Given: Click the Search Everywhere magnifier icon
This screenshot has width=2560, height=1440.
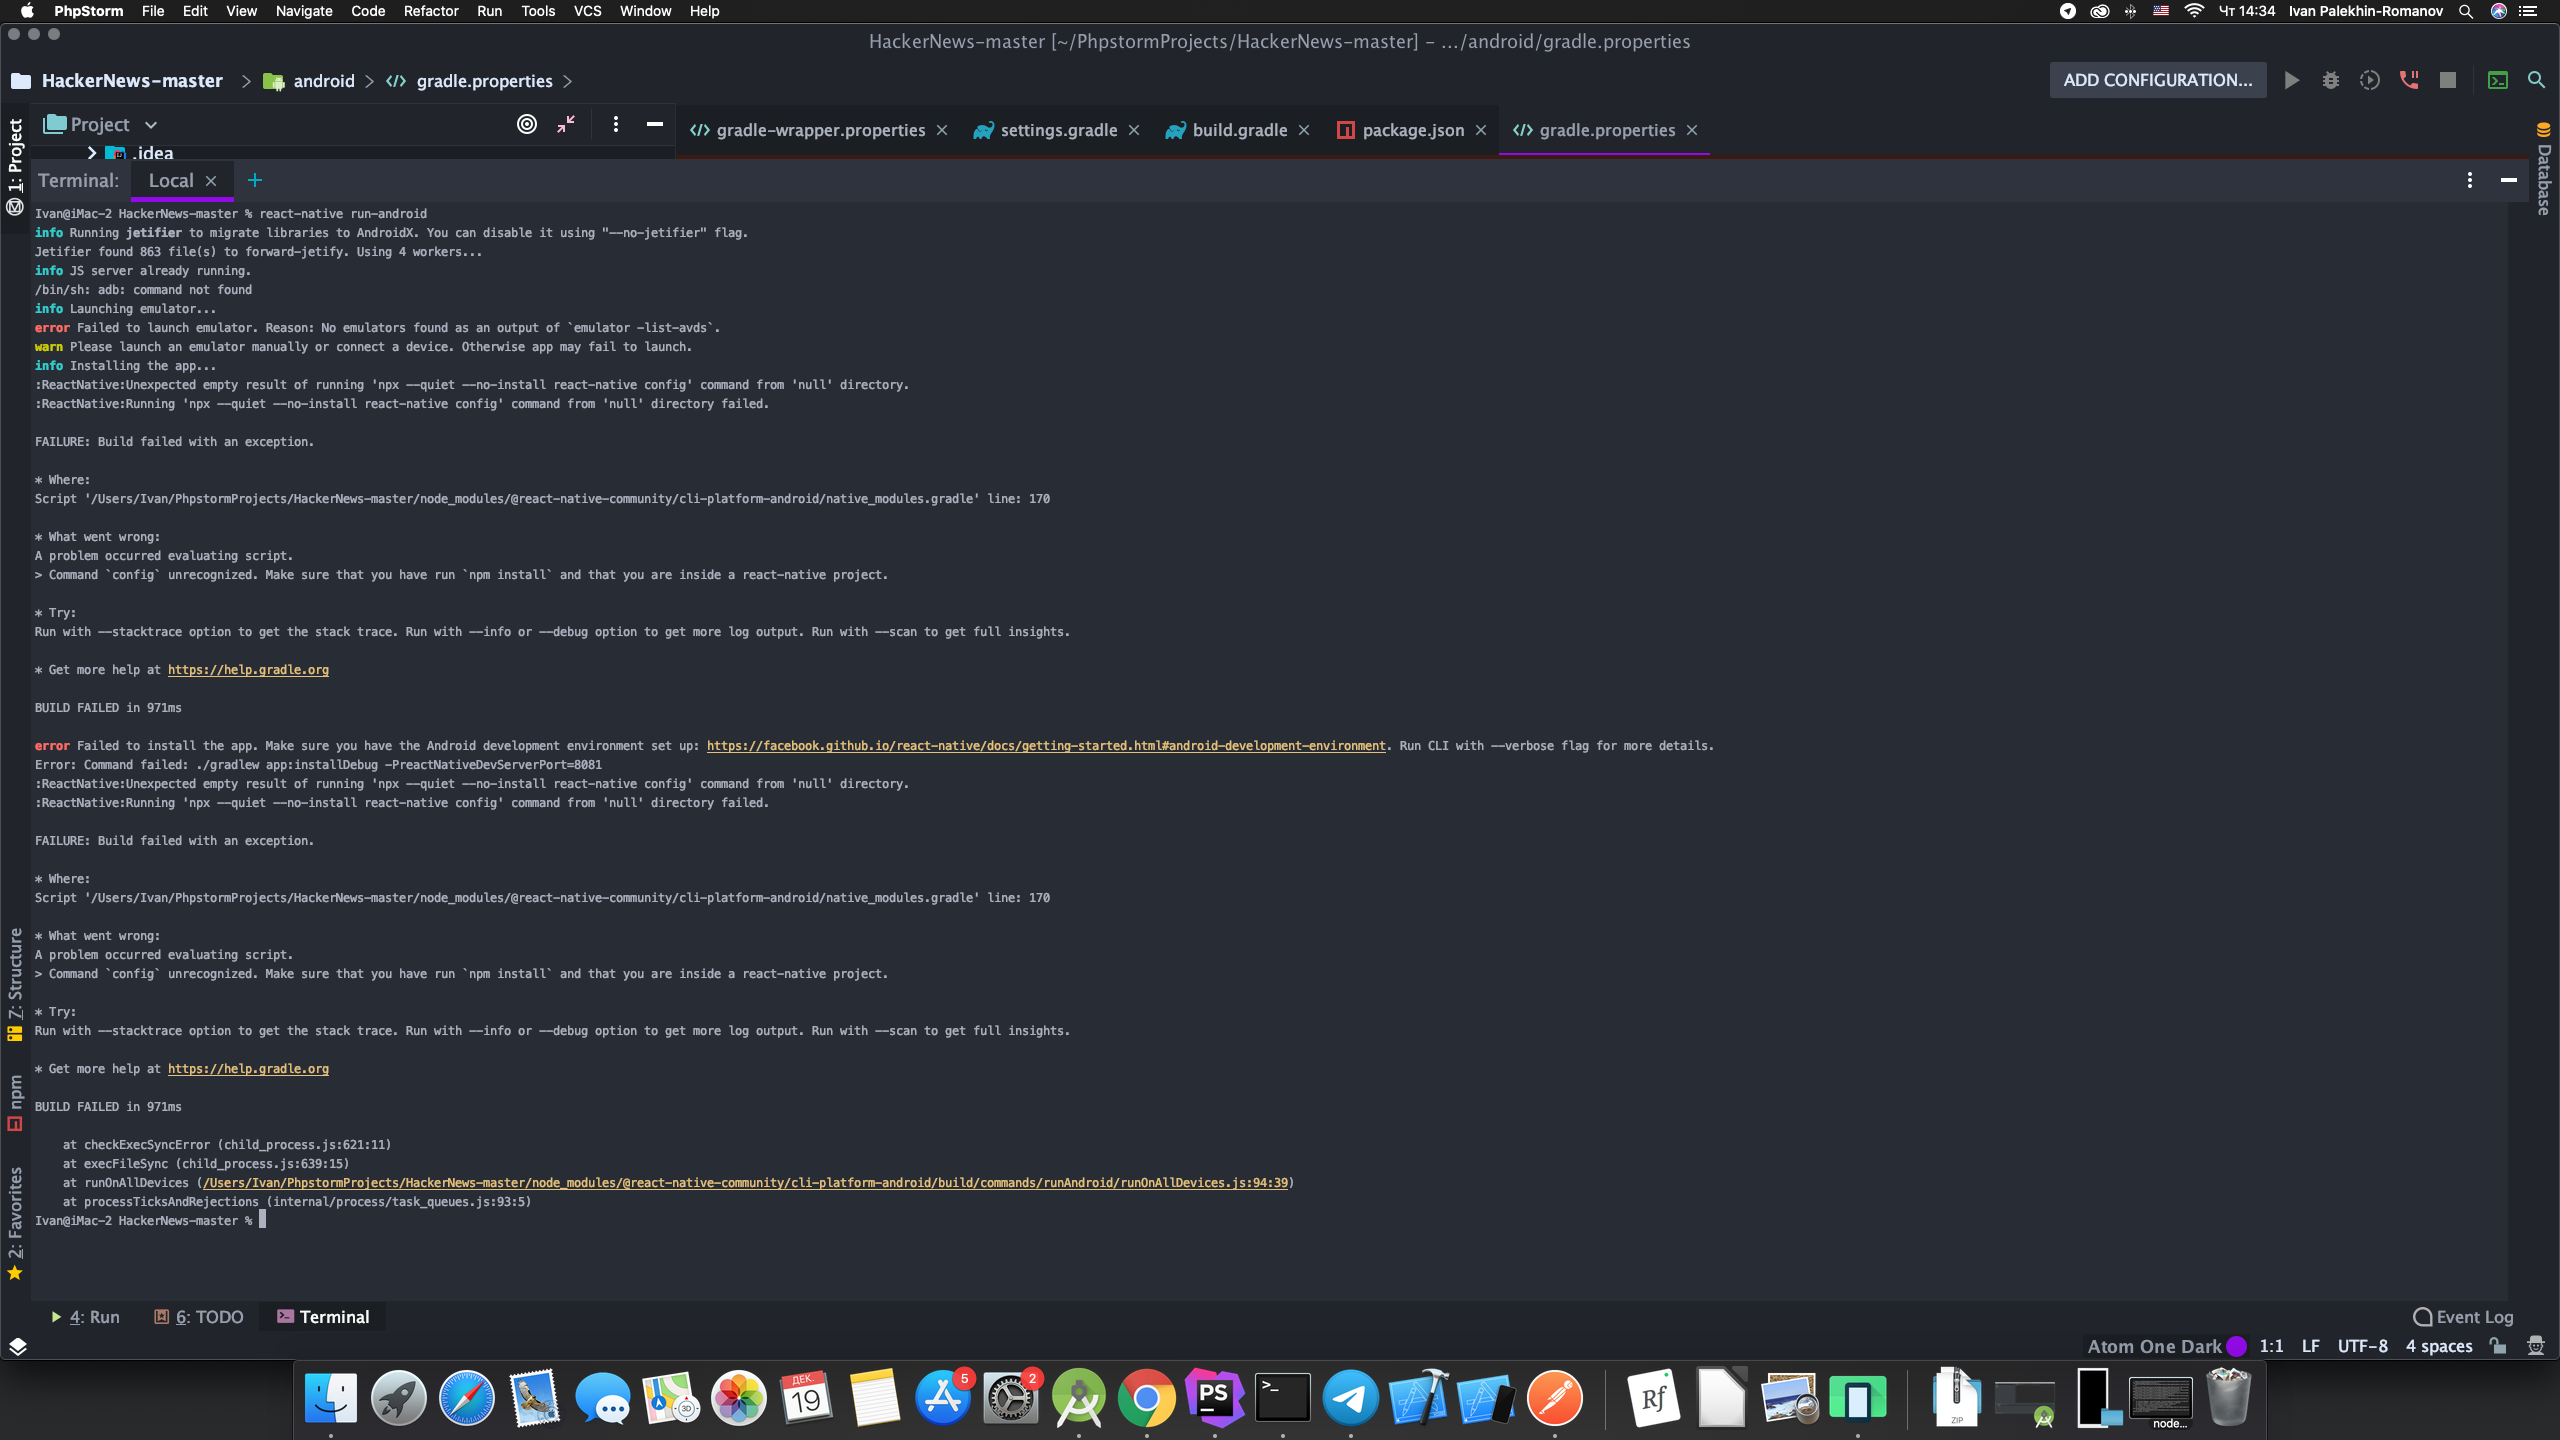Looking at the screenshot, I should tap(2536, 80).
